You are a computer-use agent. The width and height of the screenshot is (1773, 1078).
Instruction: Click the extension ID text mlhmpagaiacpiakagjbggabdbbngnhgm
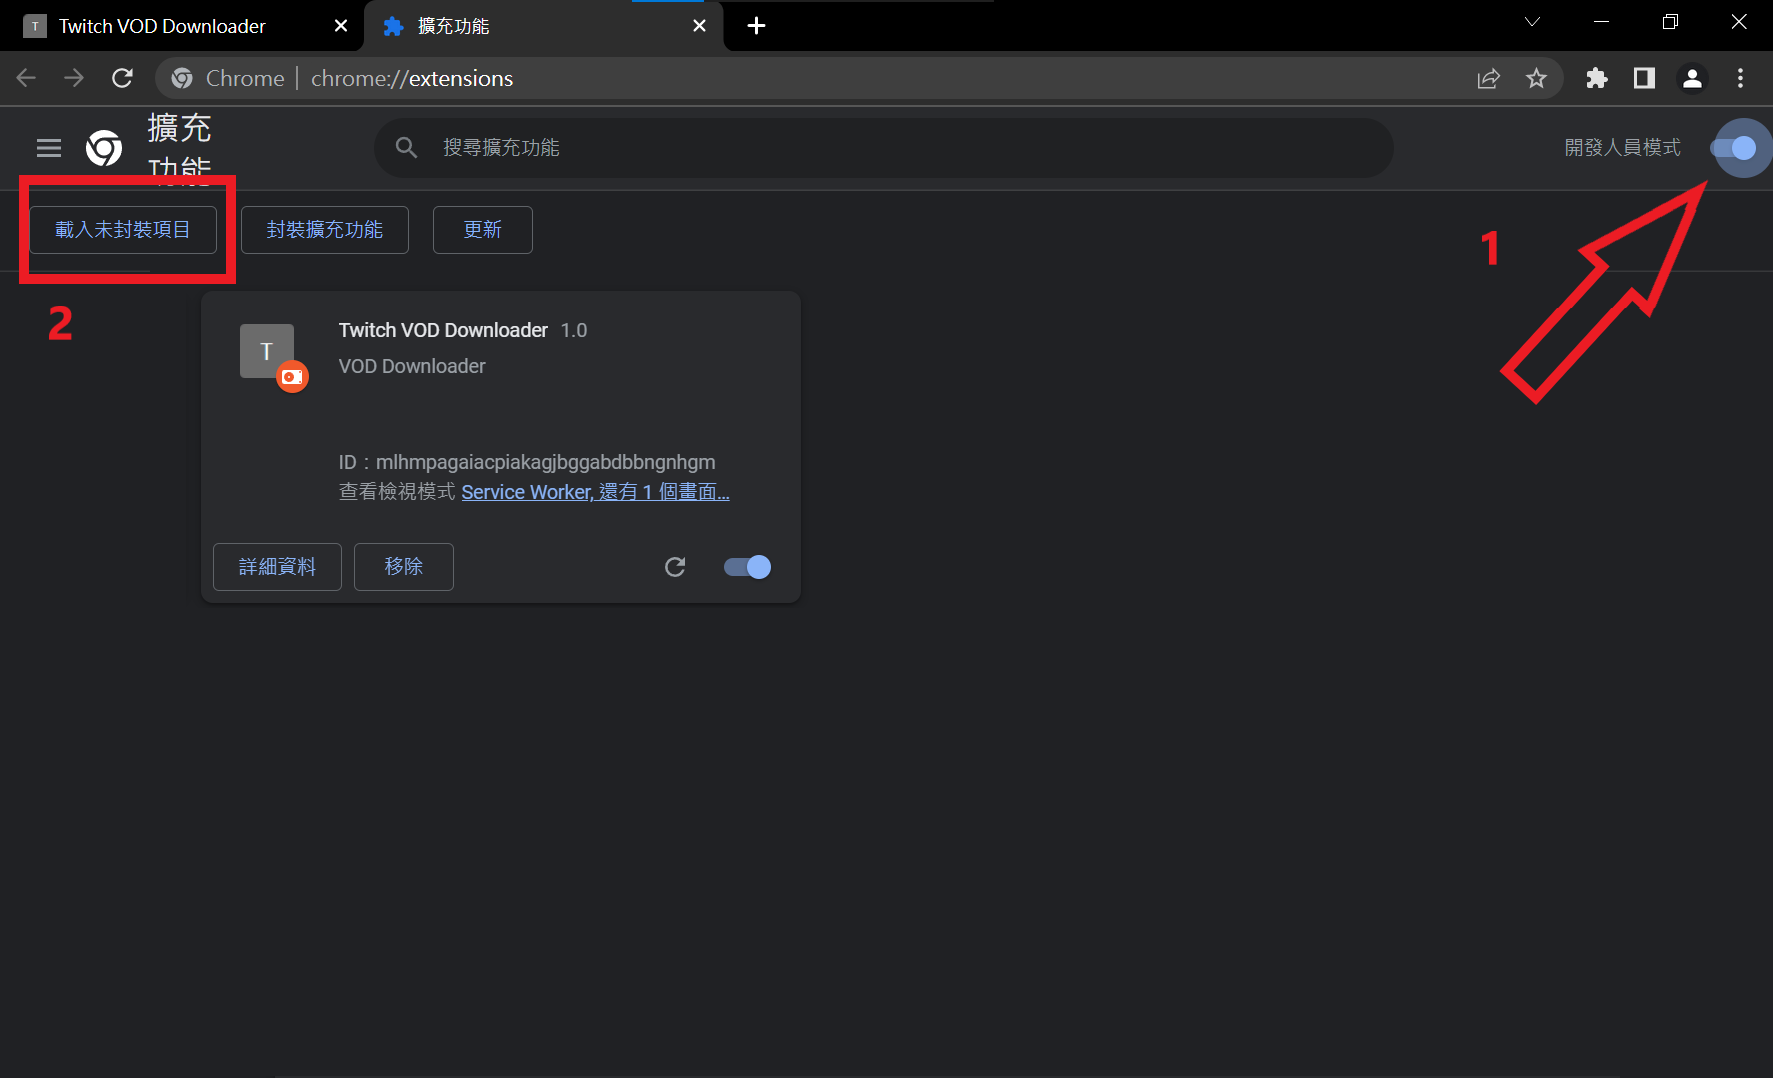click(x=546, y=462)
